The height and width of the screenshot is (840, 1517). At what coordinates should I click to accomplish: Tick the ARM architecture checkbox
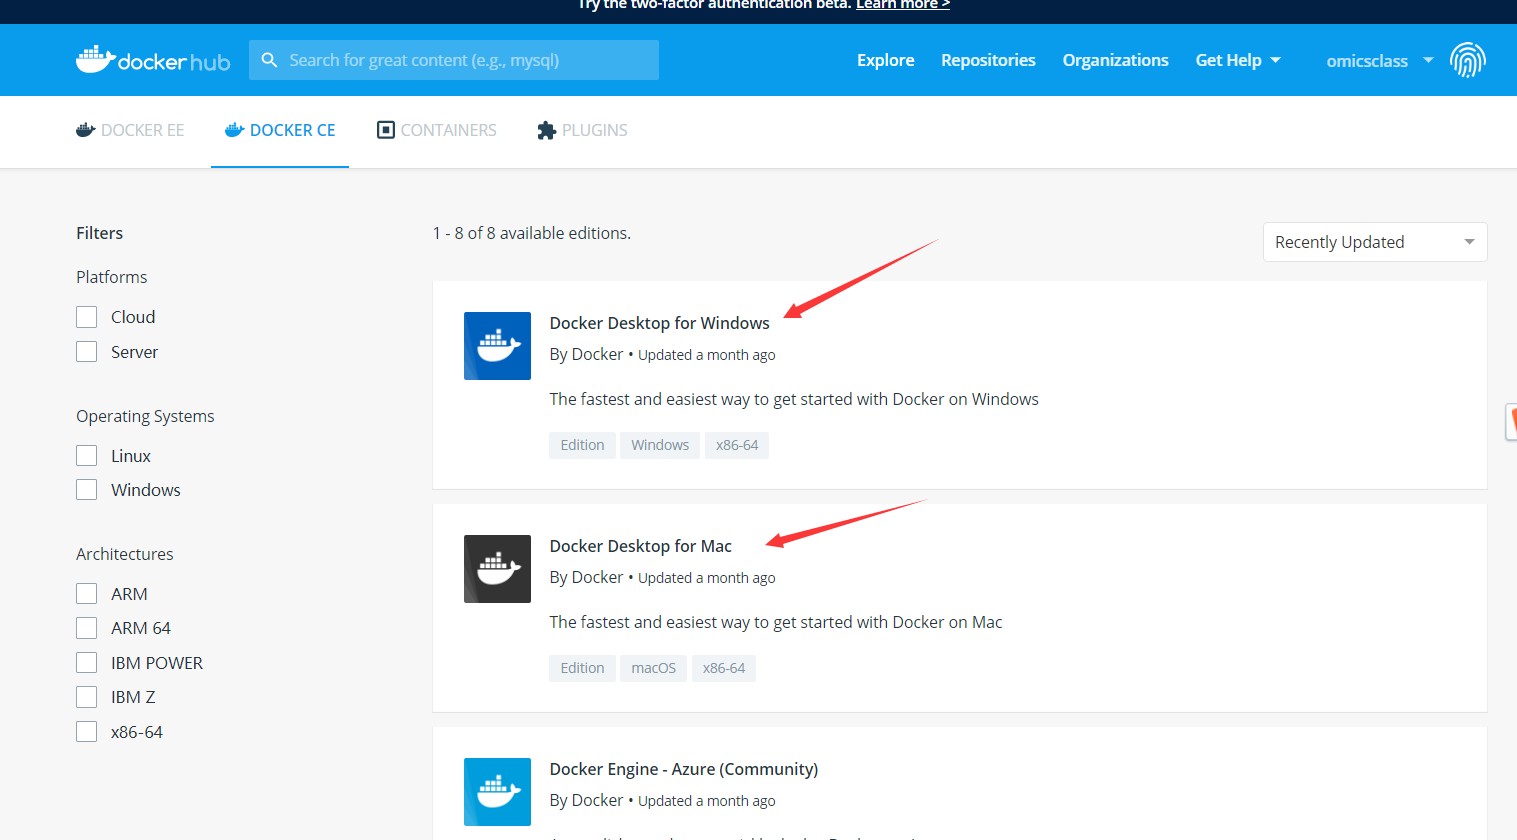pyautogui.click(x=87, y=594)
